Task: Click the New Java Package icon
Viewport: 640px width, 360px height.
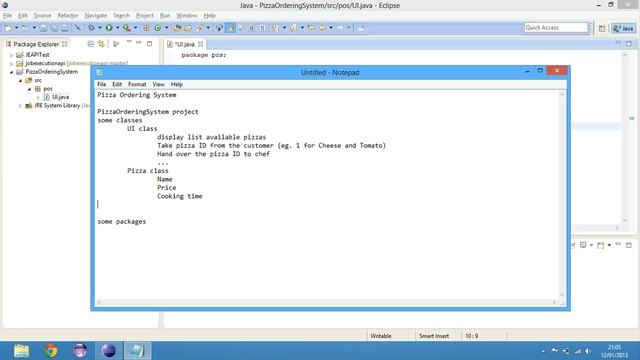Action: click(147, 28)
